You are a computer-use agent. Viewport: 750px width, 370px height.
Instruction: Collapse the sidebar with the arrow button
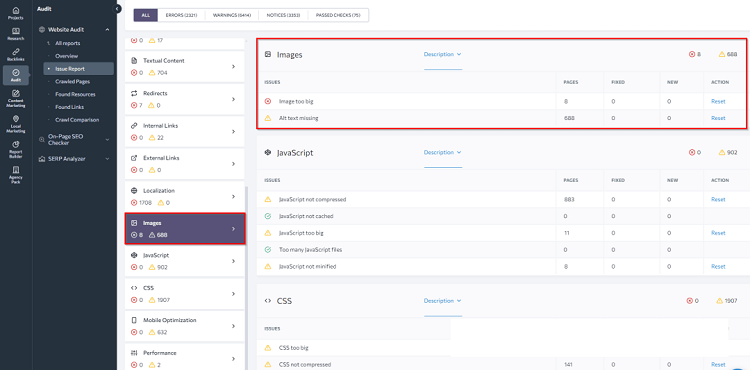117,9
